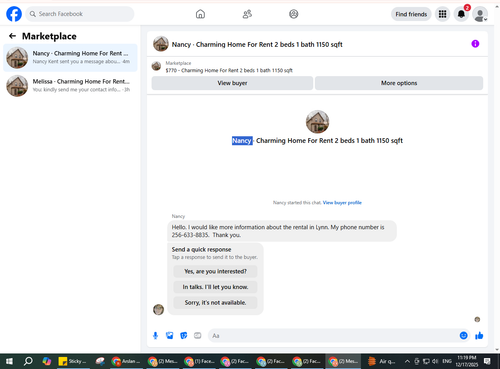Click the $770 Marketplace listing title

tap(229, 70)
